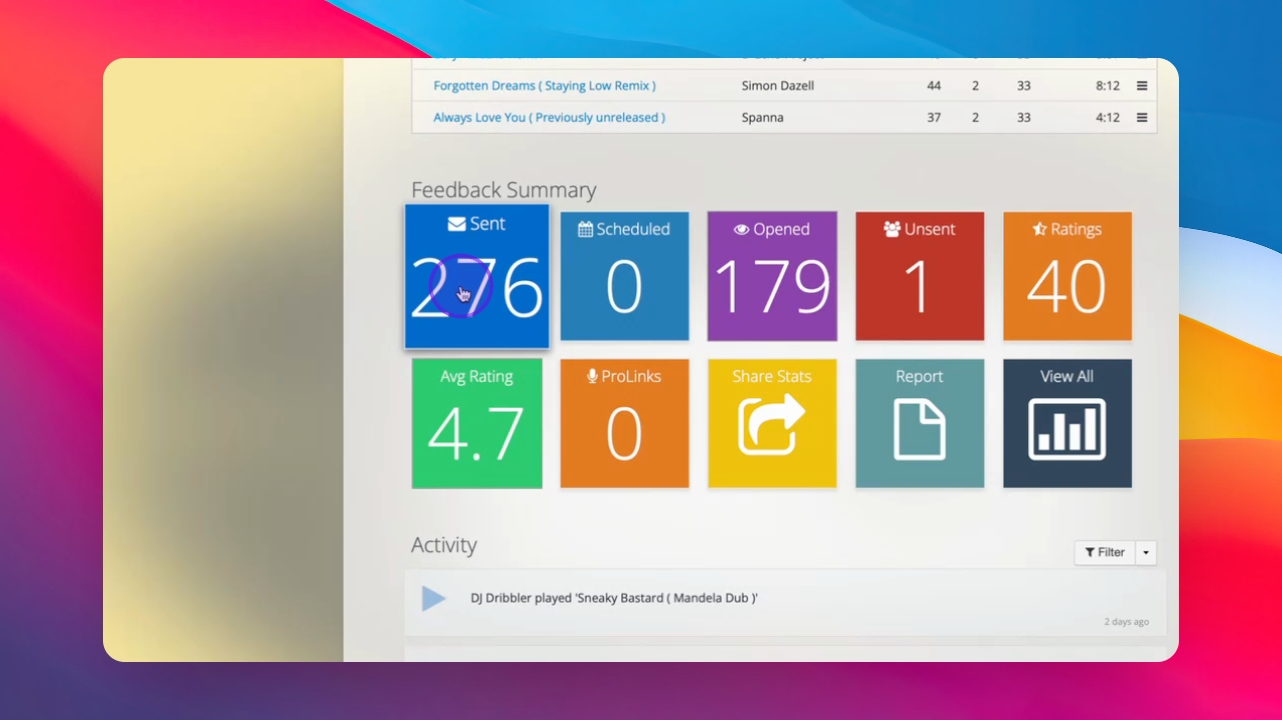Open Forgotten Dreams ( Staying Low Remix ) link
The width and height of the screenshot is (1282, 720).
[x=545, y=86]
